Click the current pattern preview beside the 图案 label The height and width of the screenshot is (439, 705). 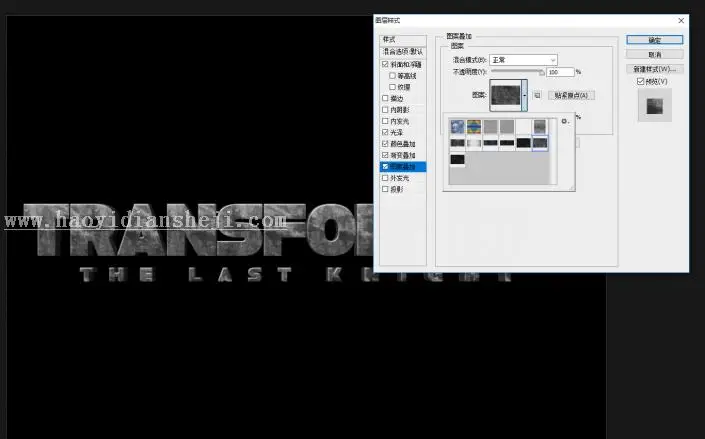tap(505, 95)
